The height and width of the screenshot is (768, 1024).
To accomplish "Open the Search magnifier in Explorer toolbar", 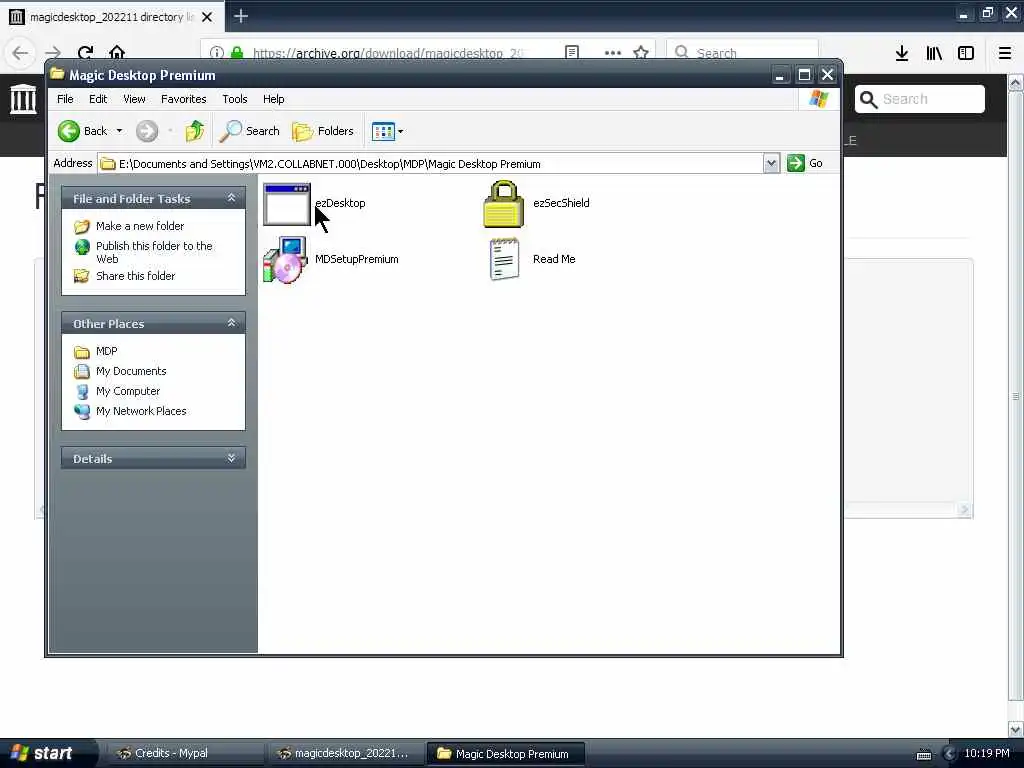I will click(x=249, y=131).
